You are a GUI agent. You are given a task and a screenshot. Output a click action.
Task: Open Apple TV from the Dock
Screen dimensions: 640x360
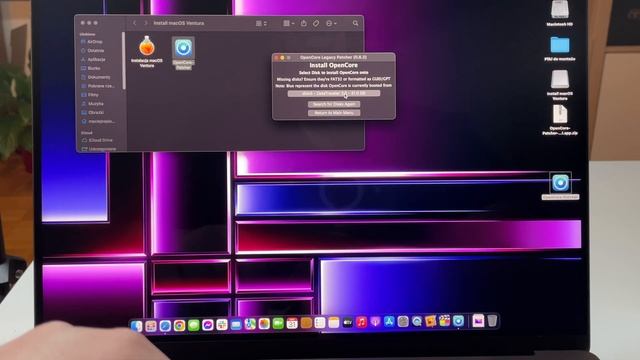(348, 323)
